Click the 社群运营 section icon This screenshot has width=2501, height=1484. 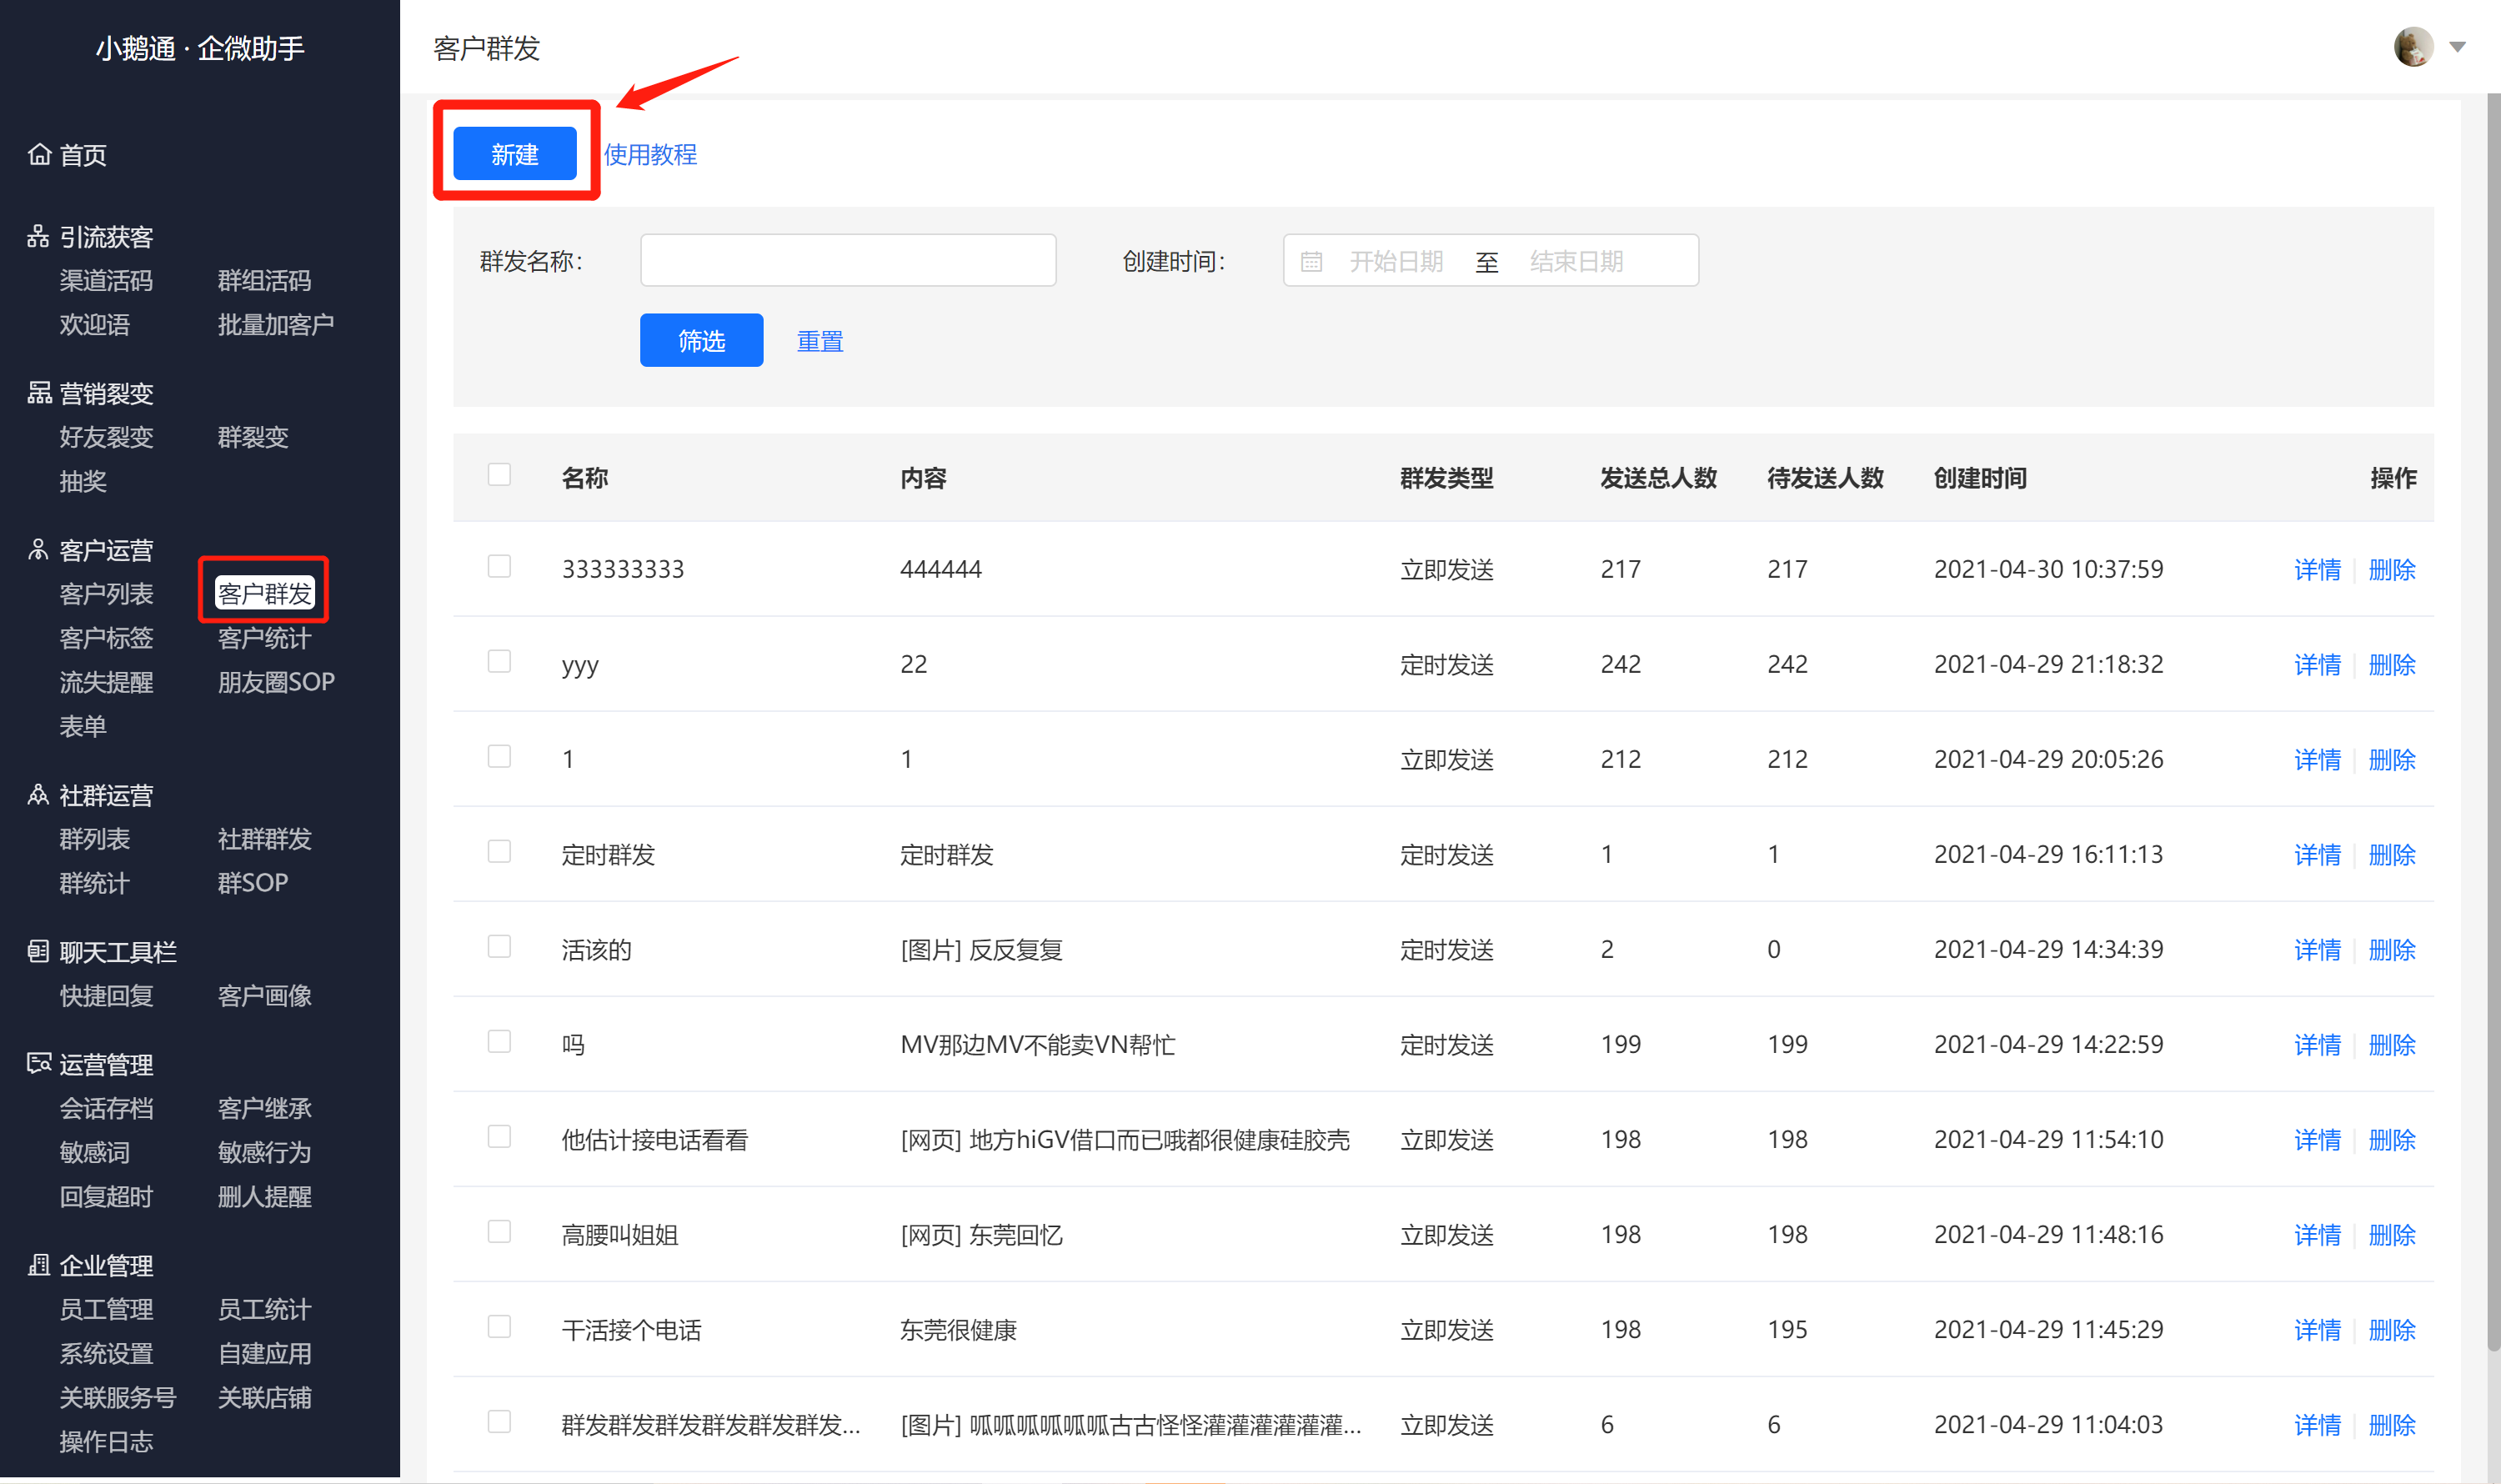pyautogui.click(x=39, y=795)
